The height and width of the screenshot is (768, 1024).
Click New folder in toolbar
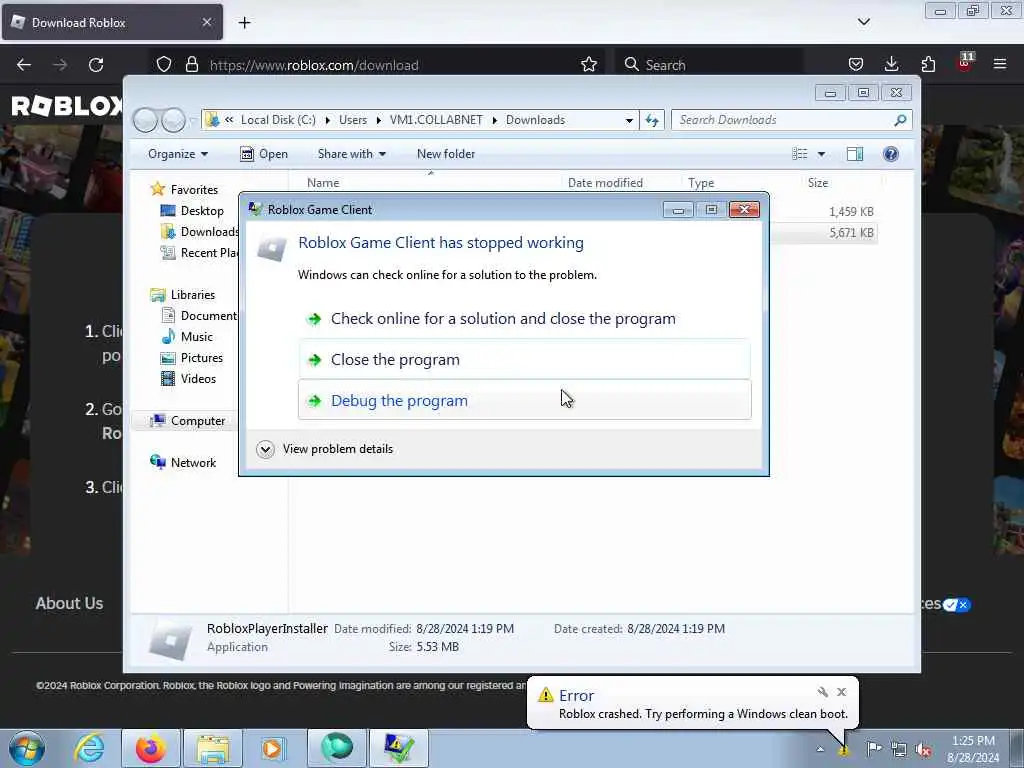pos(446,154)
